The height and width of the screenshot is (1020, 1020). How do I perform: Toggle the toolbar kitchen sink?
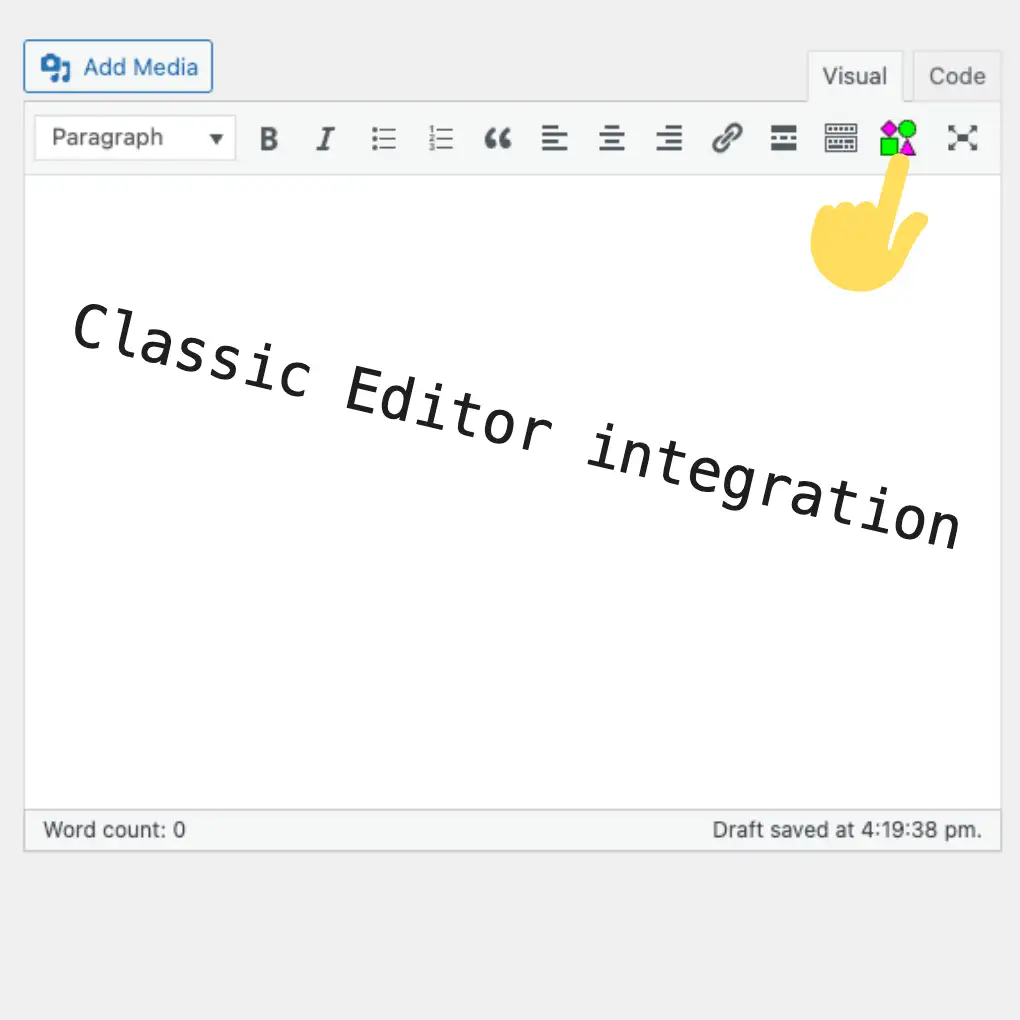coord(840,138)
